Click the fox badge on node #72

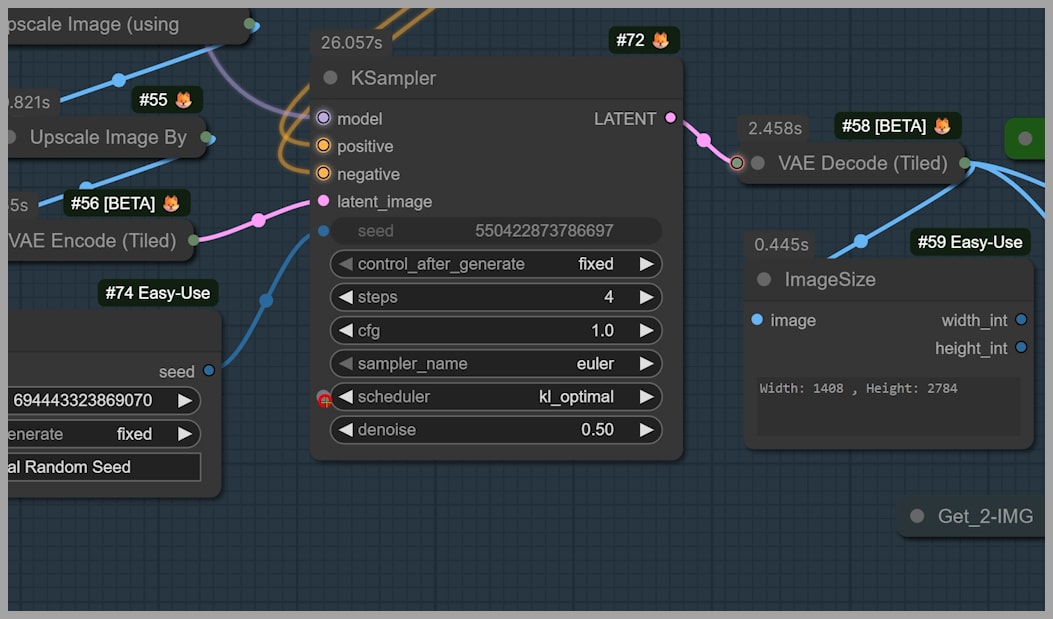click(x=660, y=41)
